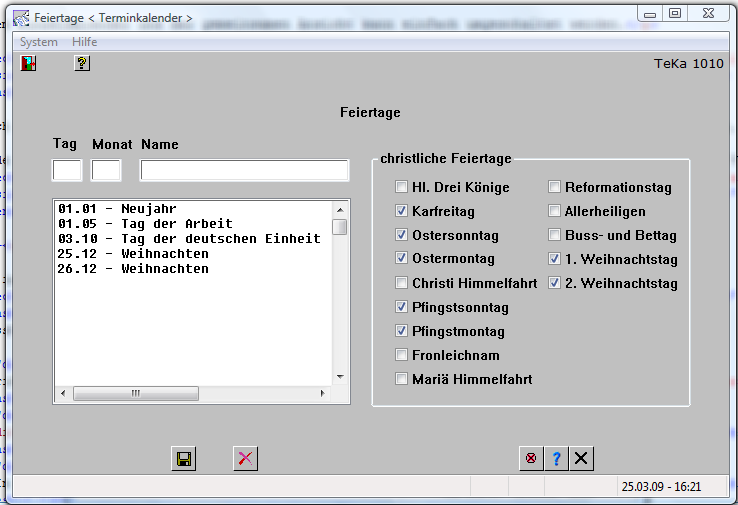This screenshot has height=505, width=738.
Task: Click the list's scroll down arrow
Action: 340,376
